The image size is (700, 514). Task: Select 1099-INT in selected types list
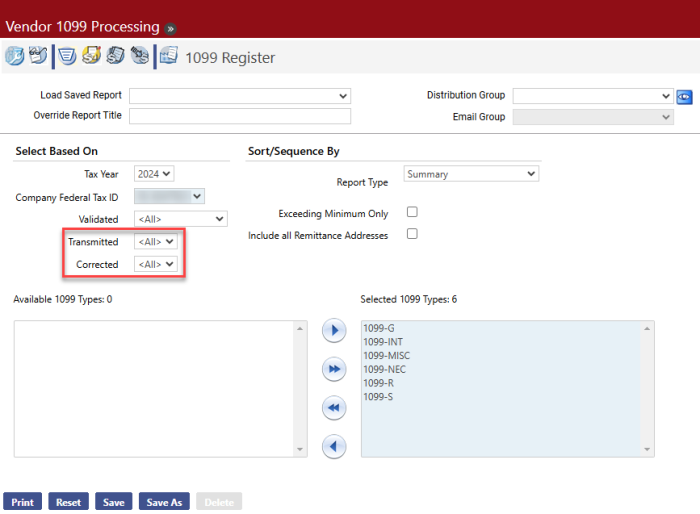[501, 342]
